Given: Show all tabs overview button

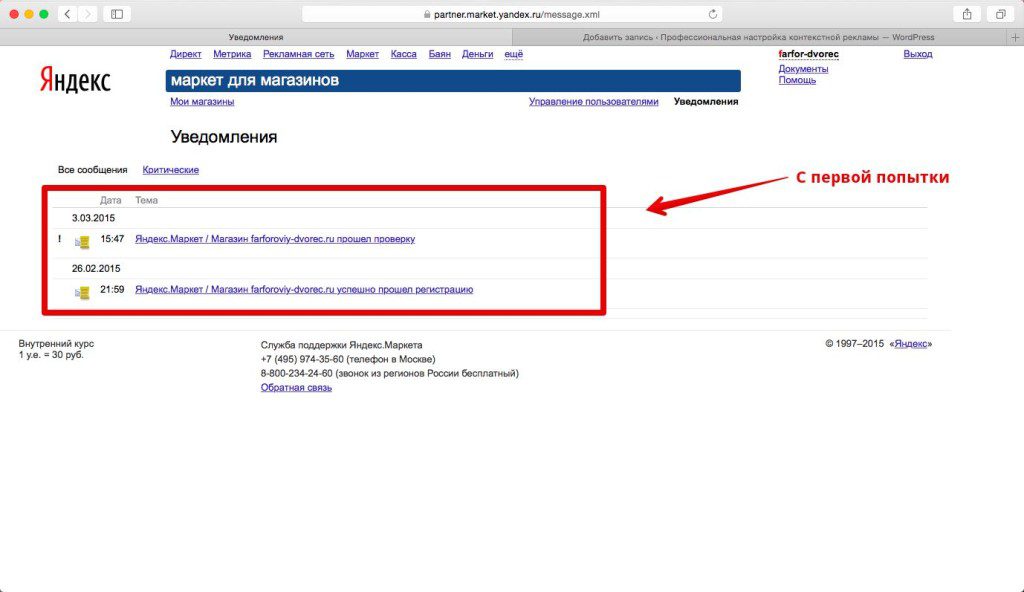Looking at the screenshot, I should point(1000,14).
